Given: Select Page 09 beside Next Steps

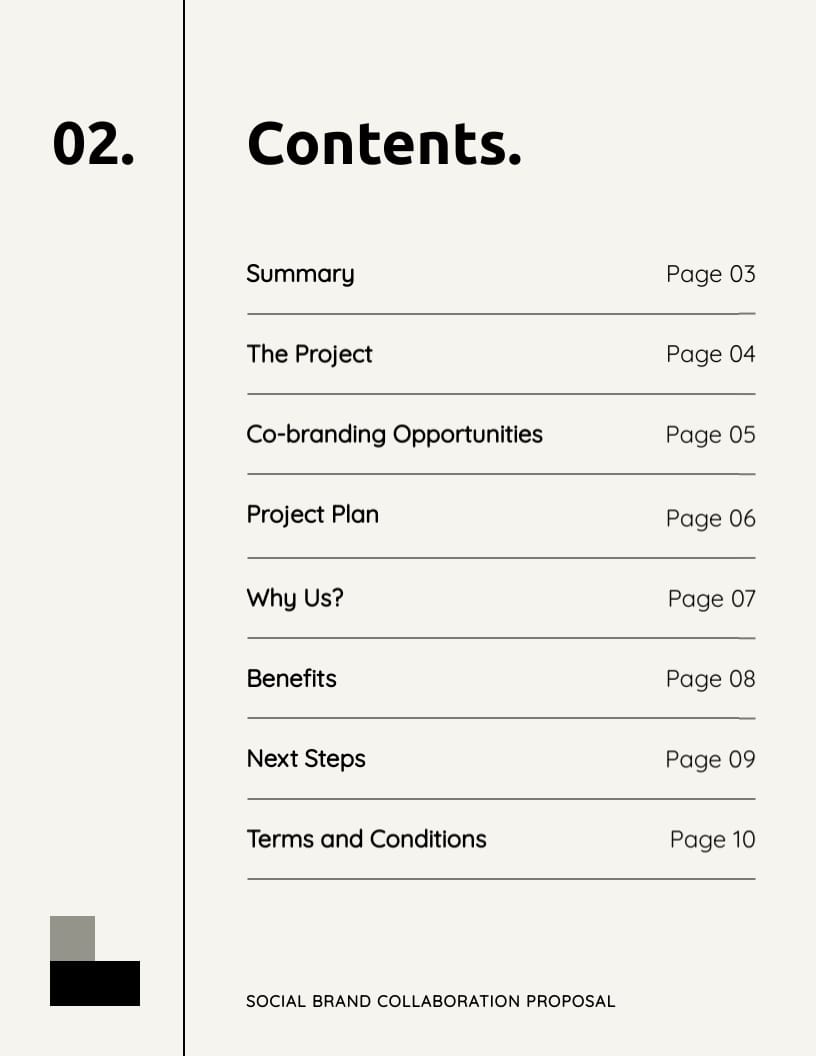Looking at the screenshot, I should point(711,760).
